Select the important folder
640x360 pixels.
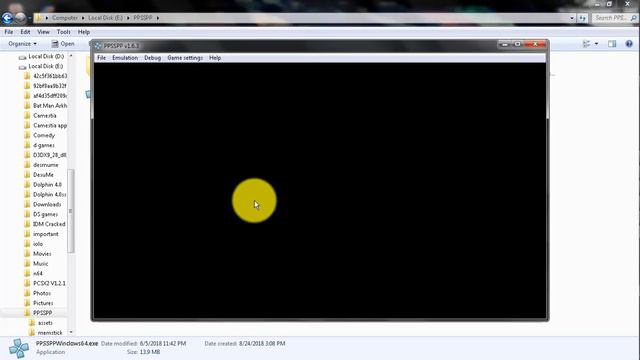[46, 234]
